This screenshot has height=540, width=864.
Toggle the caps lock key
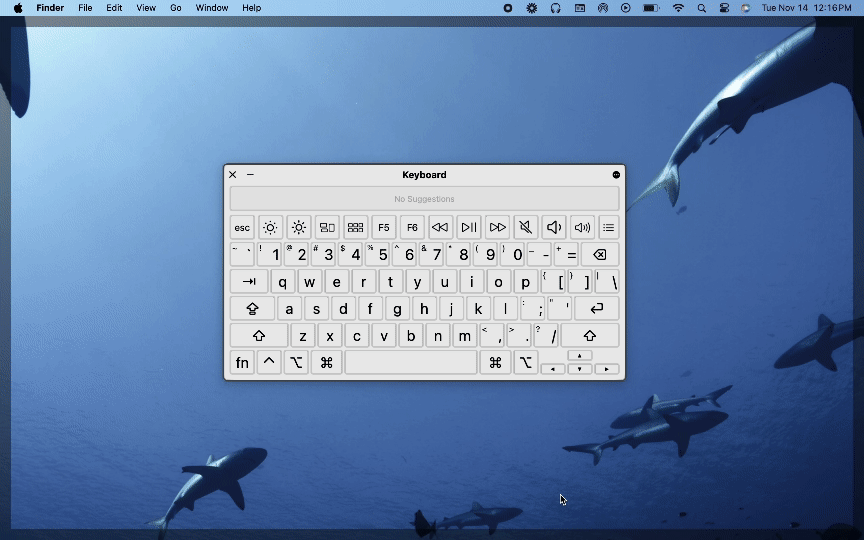click(252, 309)
